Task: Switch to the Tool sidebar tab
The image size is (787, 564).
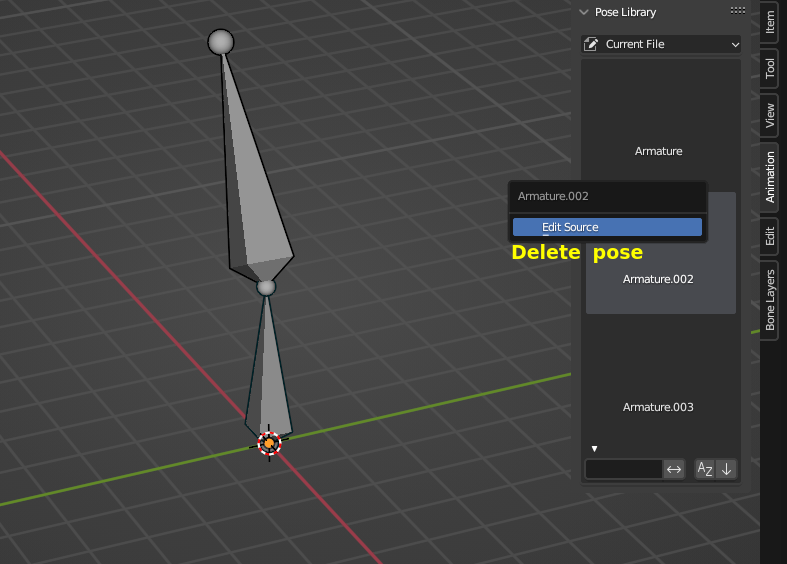Action: pyautogui.click(x=769, y=68)
